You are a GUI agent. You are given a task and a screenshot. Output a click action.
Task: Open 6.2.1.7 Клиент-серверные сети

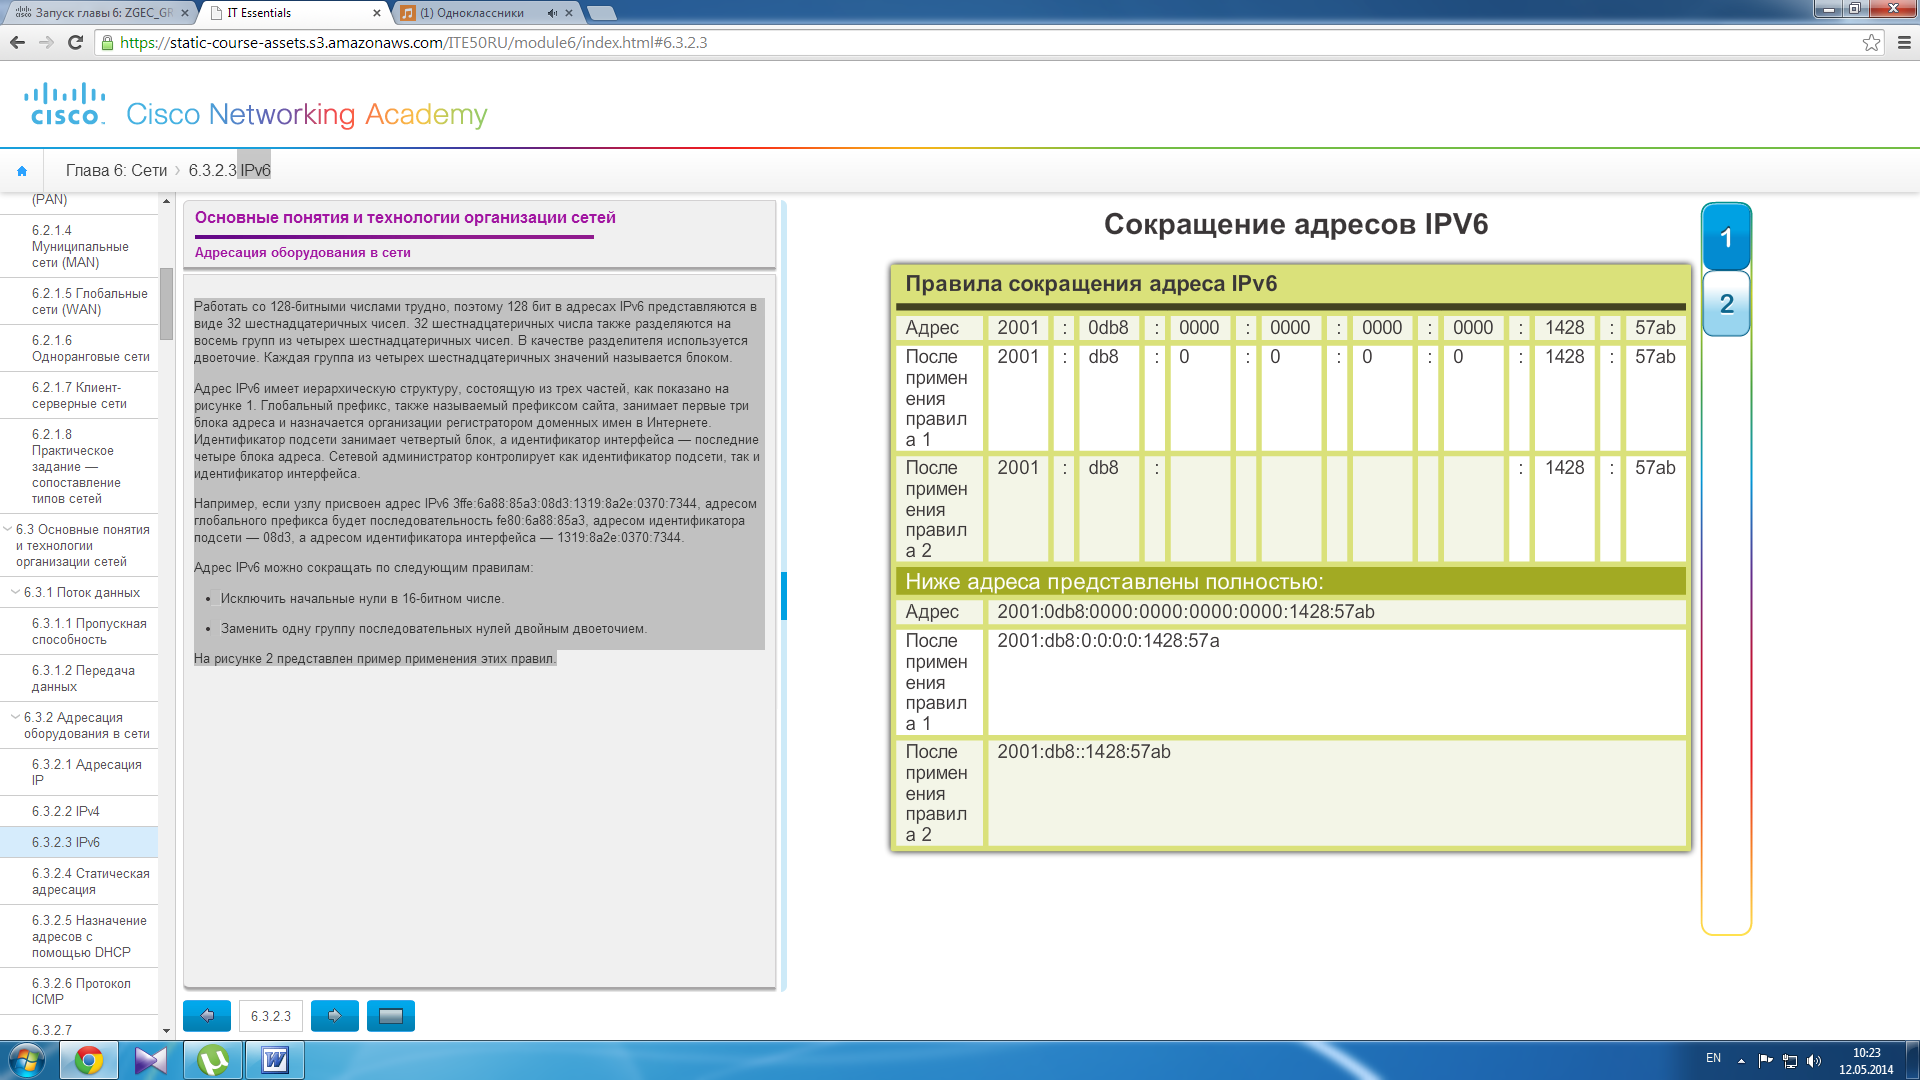click(x=79, y=395)
